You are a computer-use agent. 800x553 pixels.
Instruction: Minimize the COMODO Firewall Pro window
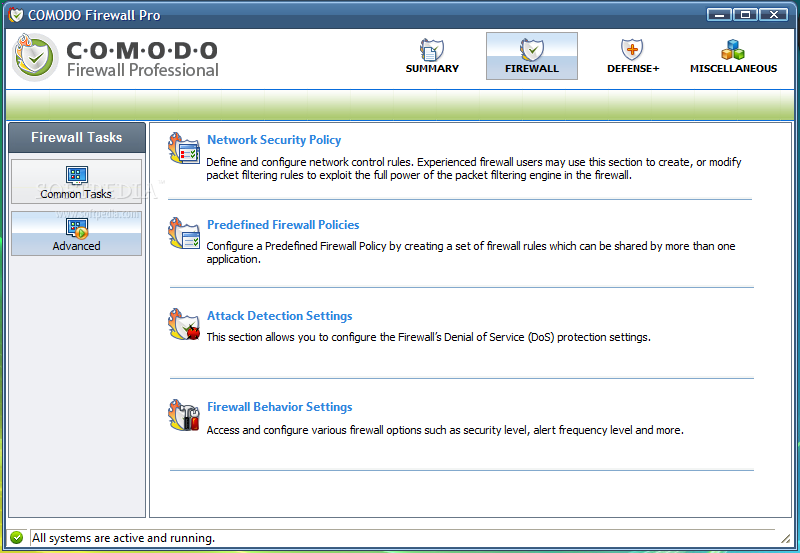tap(719, 15)
